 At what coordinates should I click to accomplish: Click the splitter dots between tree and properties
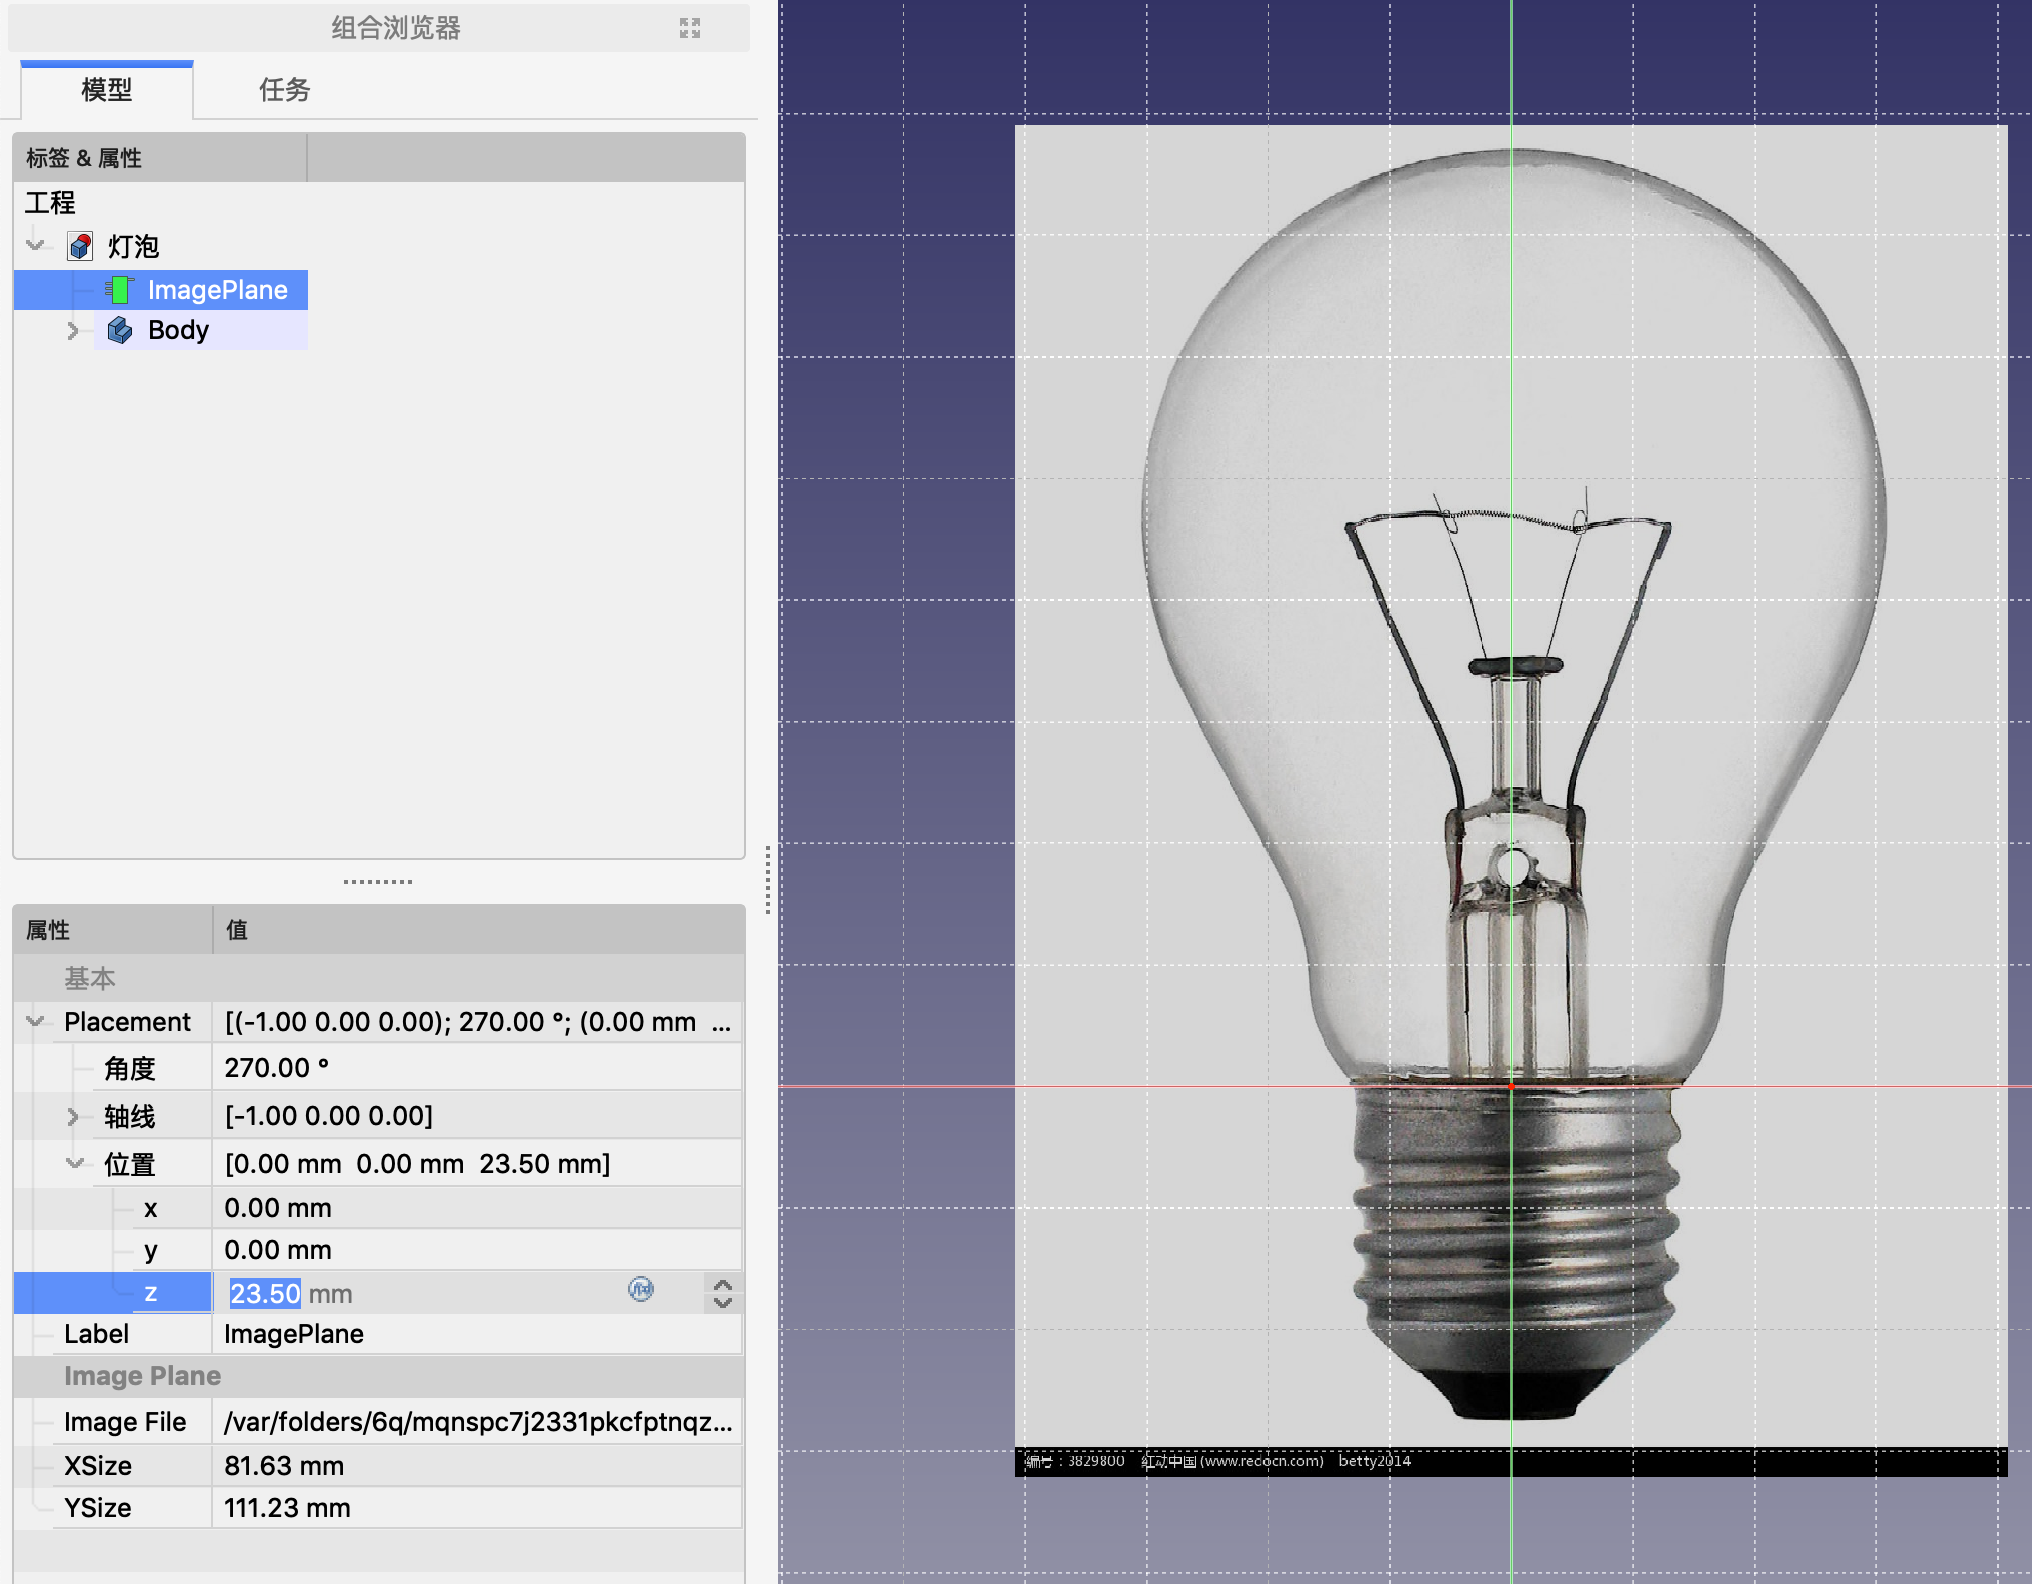click(x=378, y=882)
